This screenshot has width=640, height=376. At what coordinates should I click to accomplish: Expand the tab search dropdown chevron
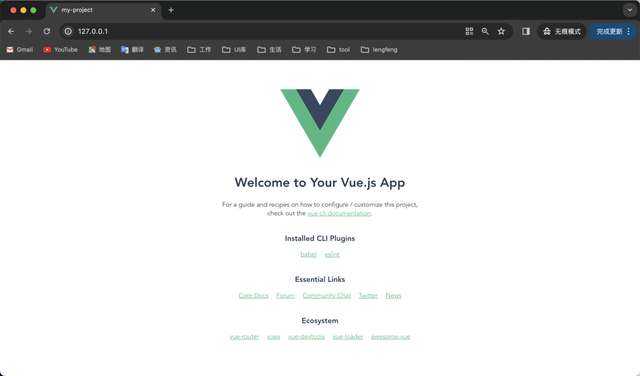[x=630, y=10]
